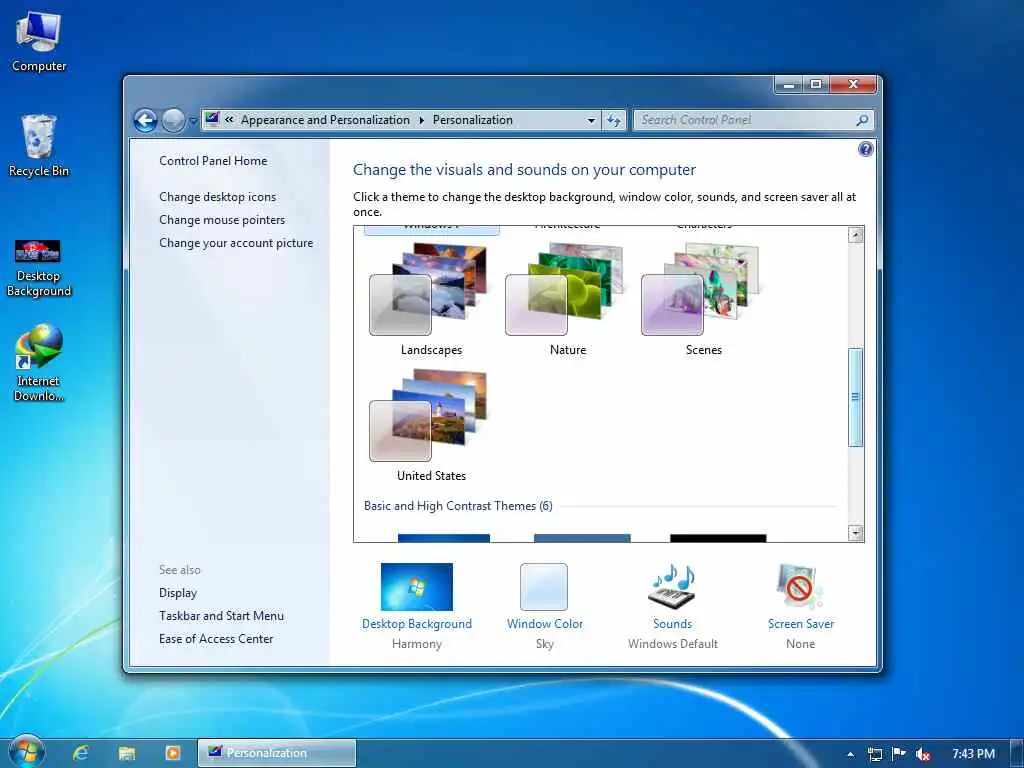The width and height of the screenshot is (1024, 768).
Task: Click the Forward navigation arrow button
Action: (173, 120)
